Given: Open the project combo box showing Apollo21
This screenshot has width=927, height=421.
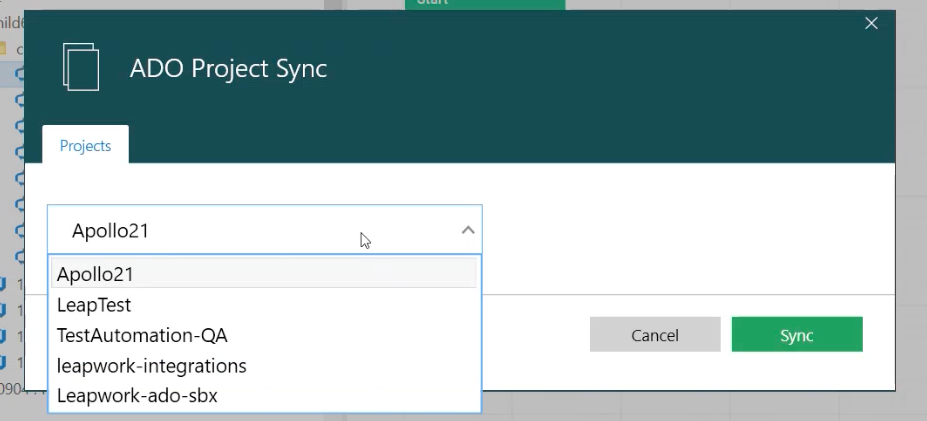Looking at the screenshot, I should click(250, 230).
